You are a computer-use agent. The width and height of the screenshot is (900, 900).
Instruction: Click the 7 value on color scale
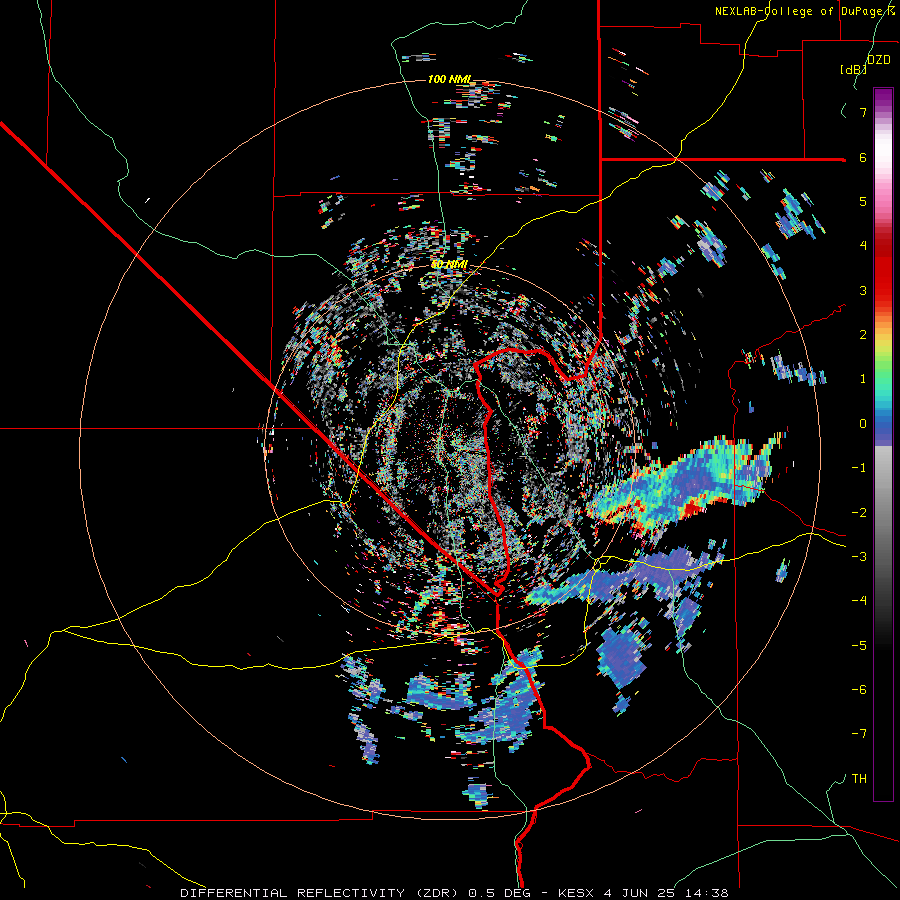pyautogui.click(x=863, y=112)
